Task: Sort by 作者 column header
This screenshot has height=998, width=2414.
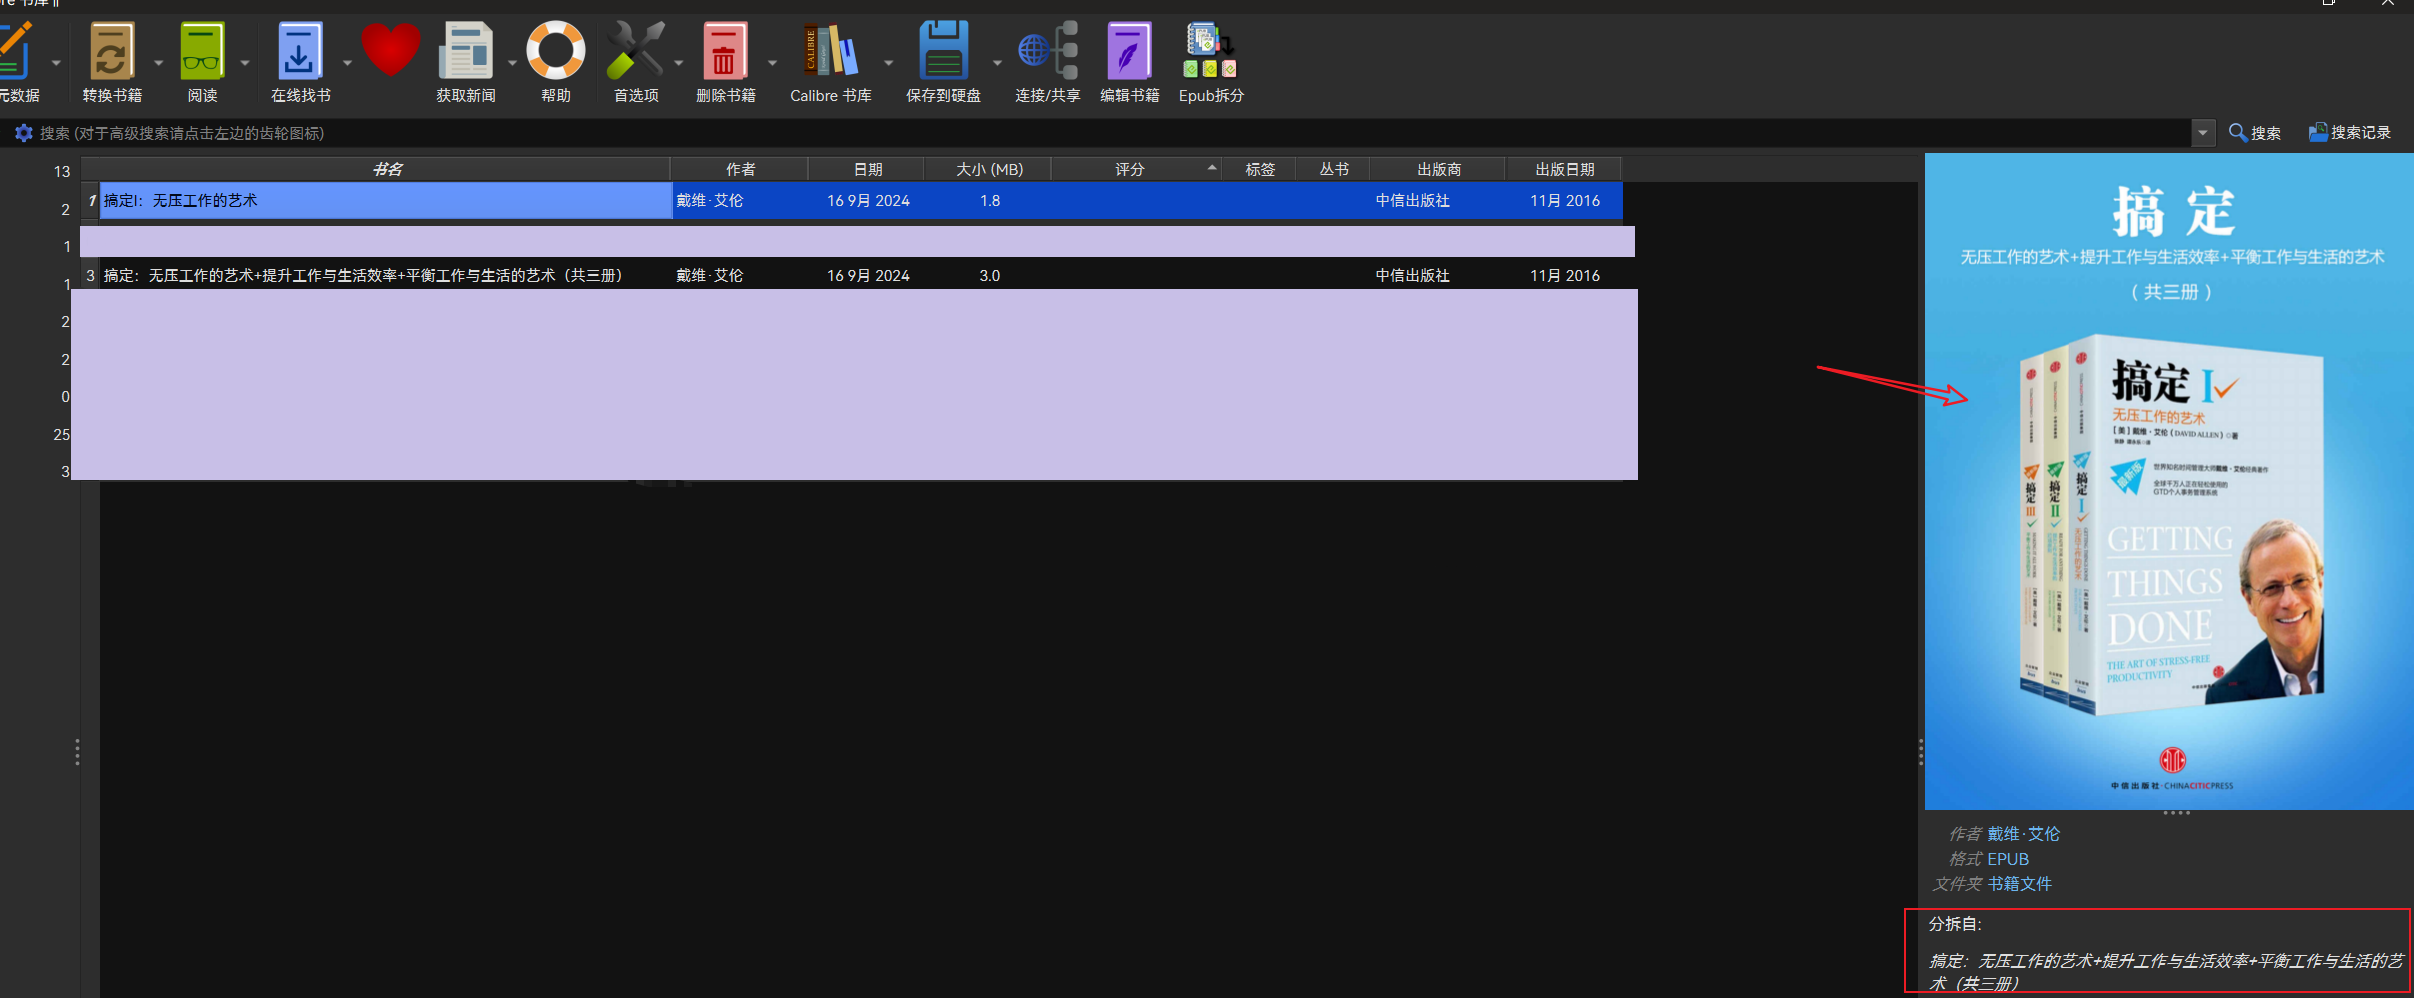Action: 740,170
